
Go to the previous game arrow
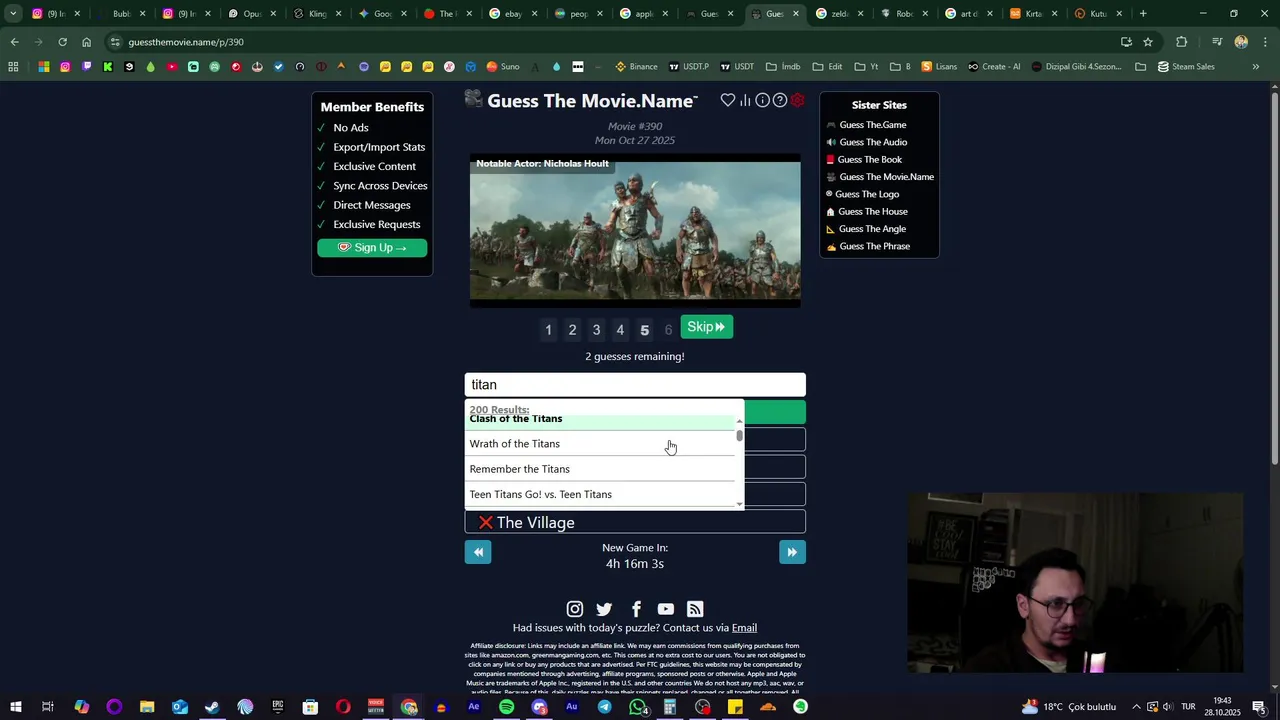[x=478, y=552]
